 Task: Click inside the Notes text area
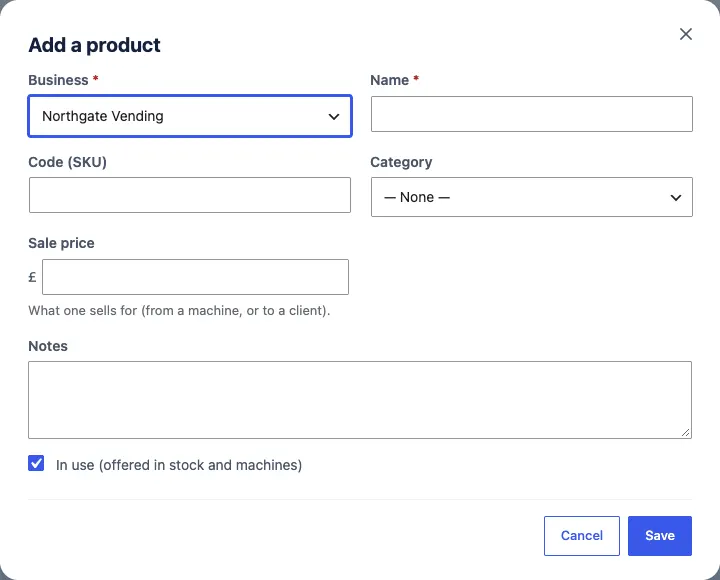point(360,400)
